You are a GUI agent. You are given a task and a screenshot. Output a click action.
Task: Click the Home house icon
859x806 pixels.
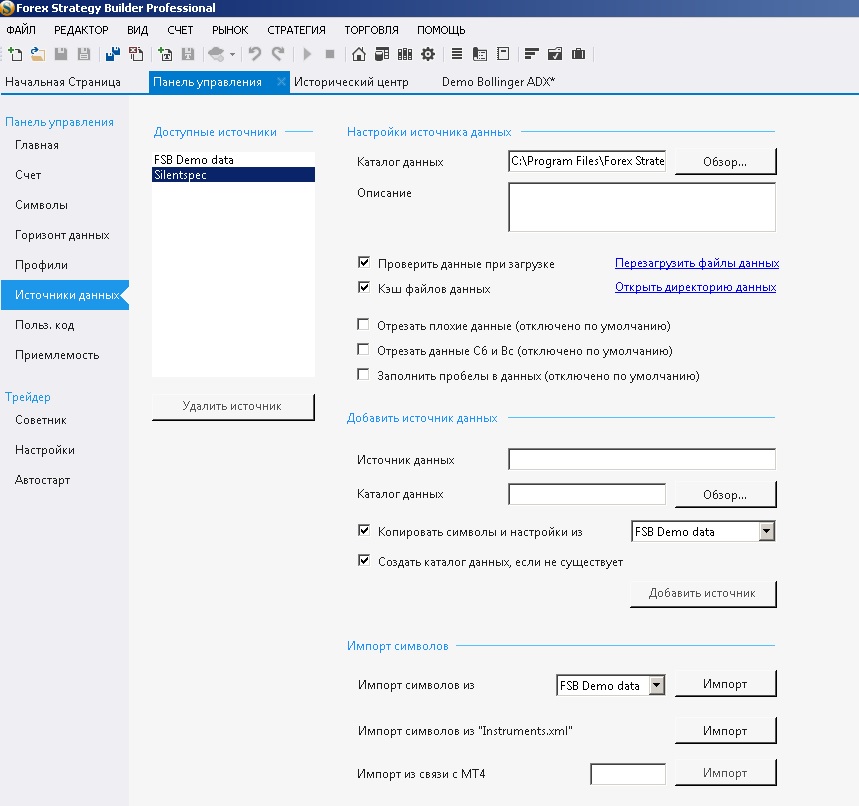(x=359, y=54)
